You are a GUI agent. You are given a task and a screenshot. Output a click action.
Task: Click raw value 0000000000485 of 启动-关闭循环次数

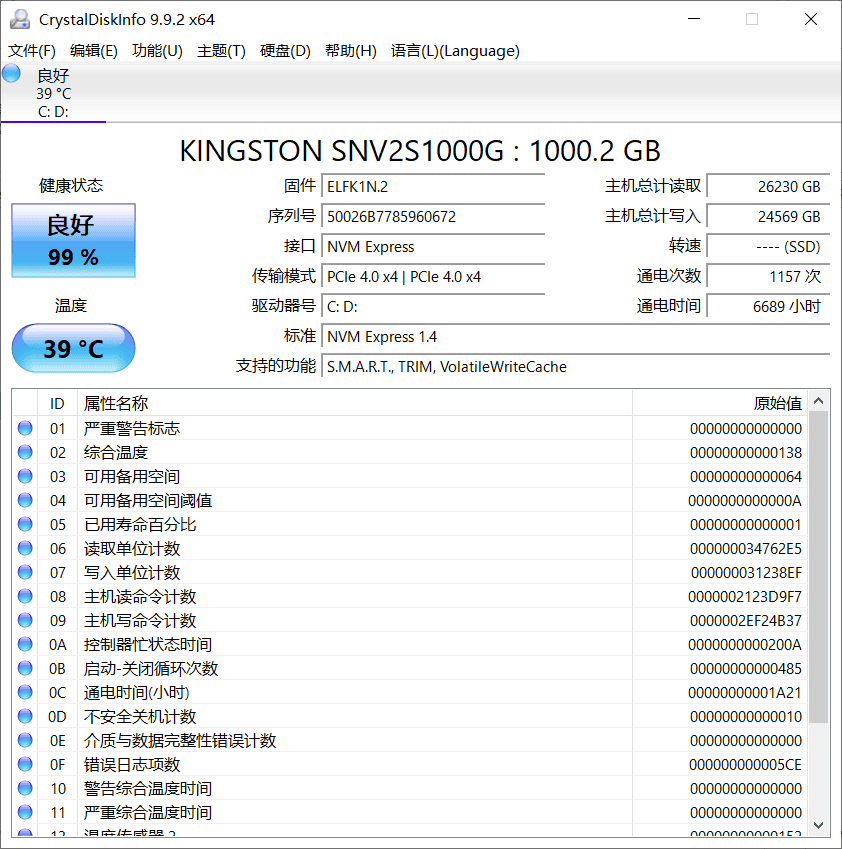746,669
